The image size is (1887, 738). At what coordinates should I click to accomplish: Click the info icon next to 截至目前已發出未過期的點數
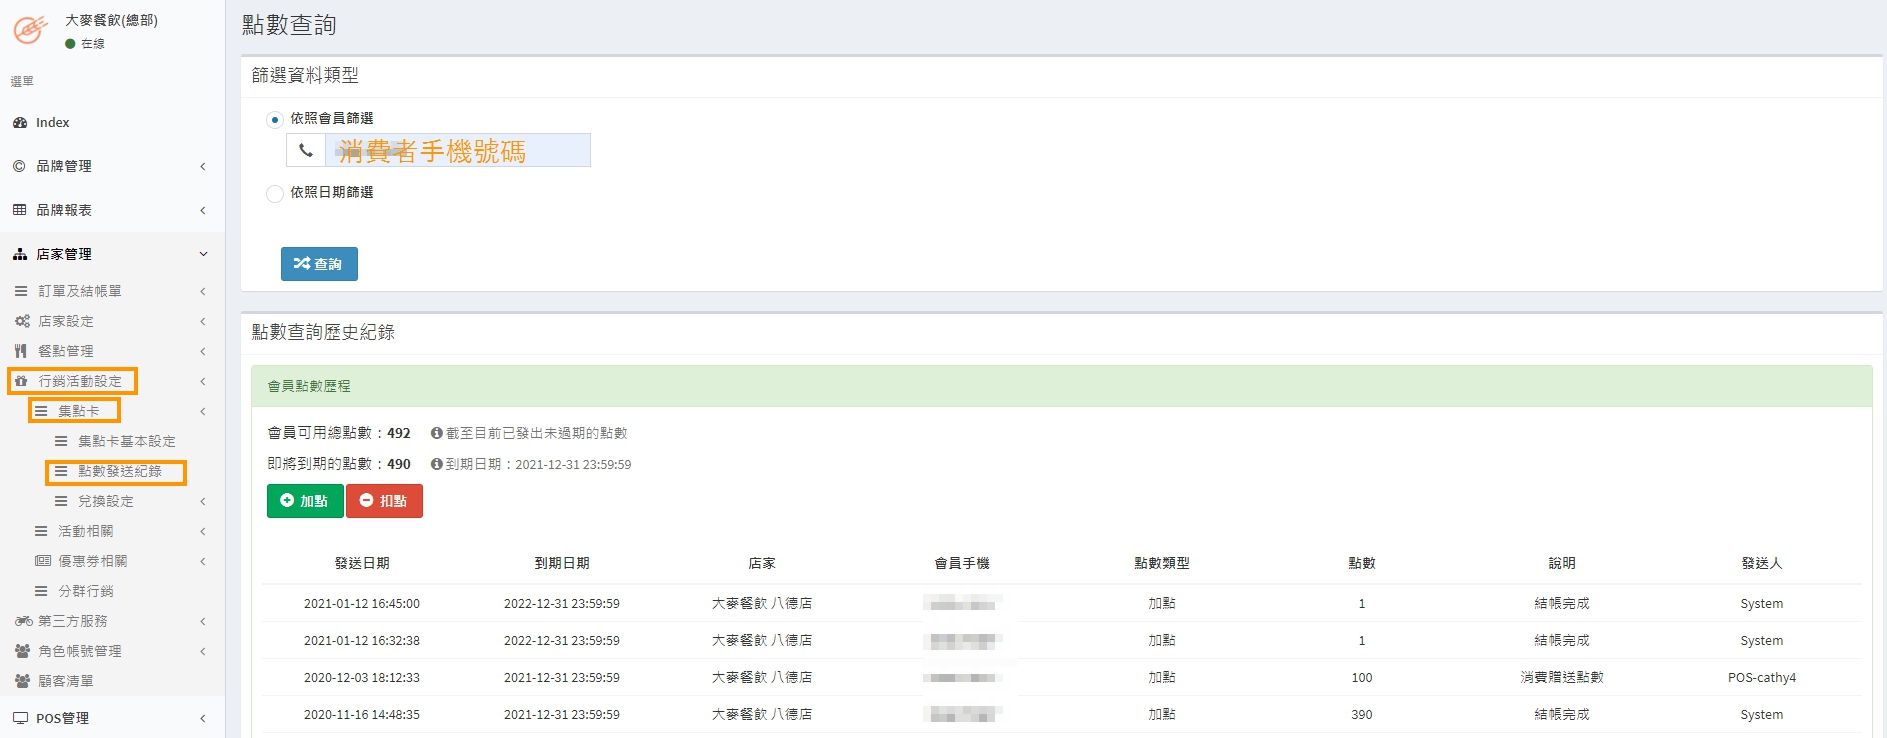437,433
